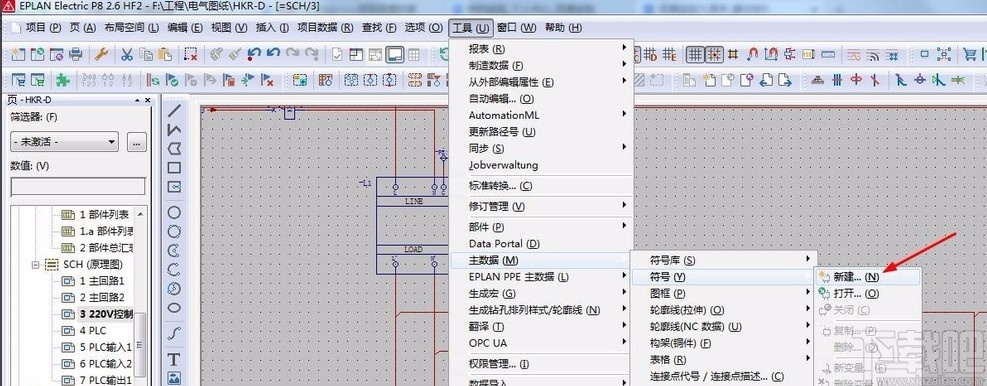Open settings via the wrench icon
Image resolution: width=987 pixels, height=386 pixels.
102,55
